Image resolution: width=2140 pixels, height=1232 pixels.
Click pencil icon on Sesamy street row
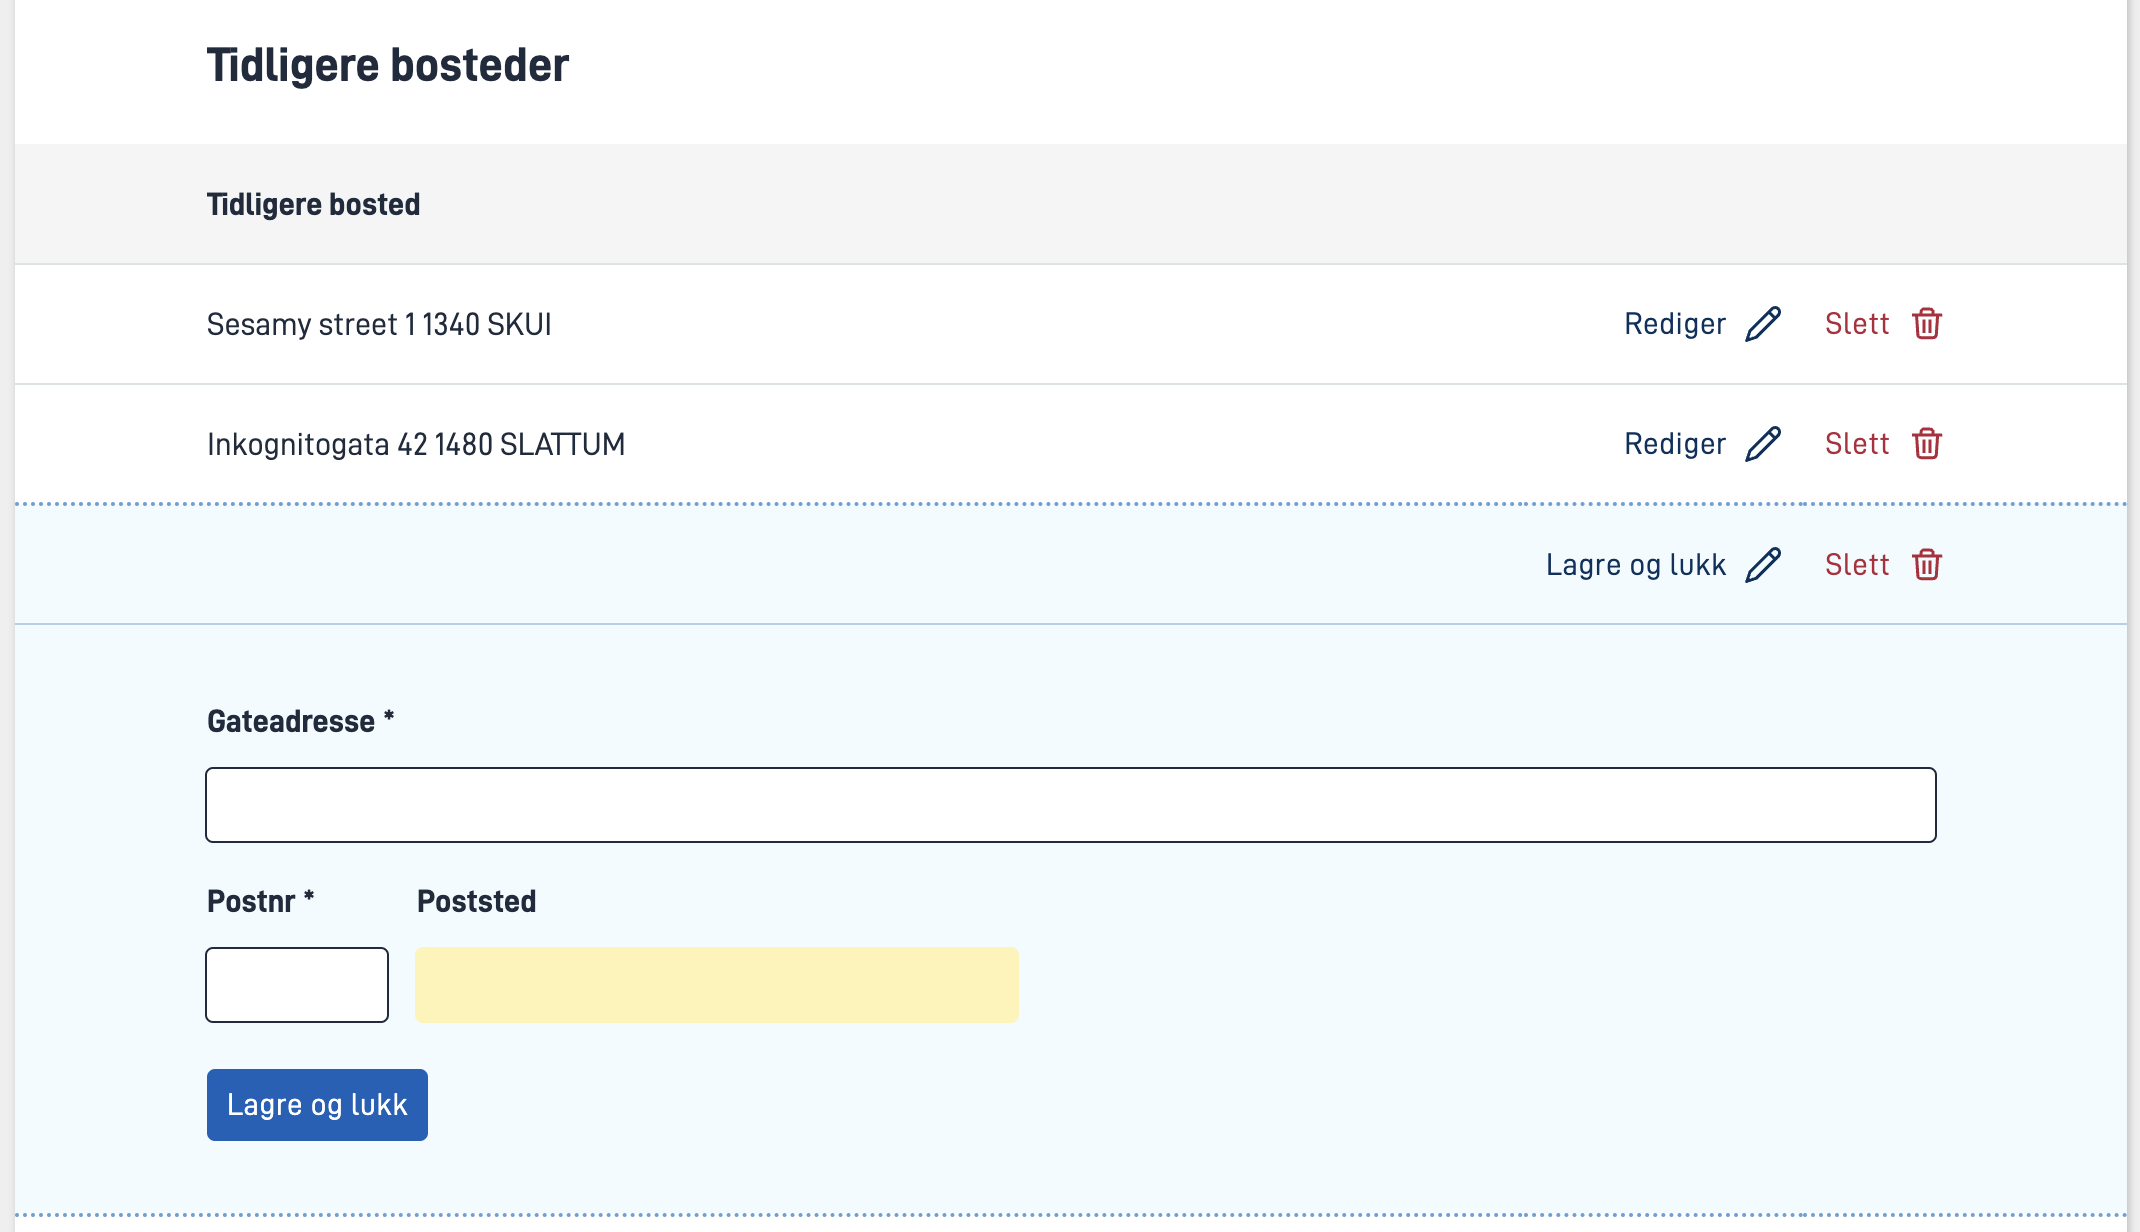(x=1763, y=324)
